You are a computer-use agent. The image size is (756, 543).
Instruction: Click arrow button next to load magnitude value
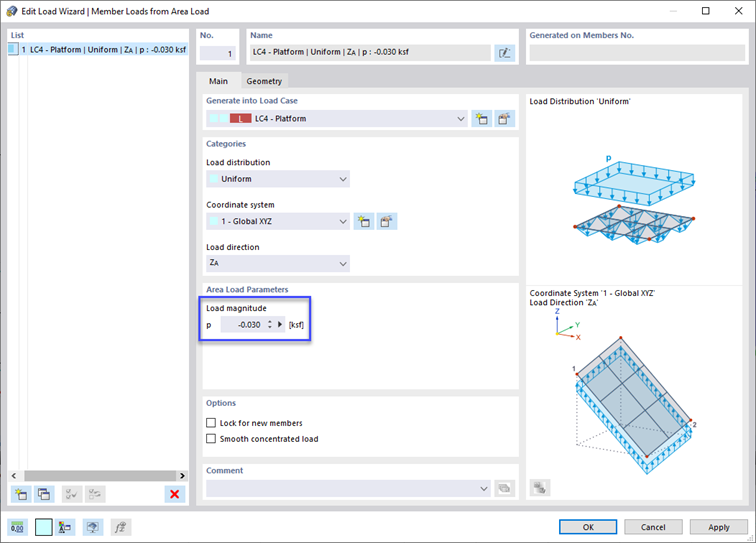[280, 325]
